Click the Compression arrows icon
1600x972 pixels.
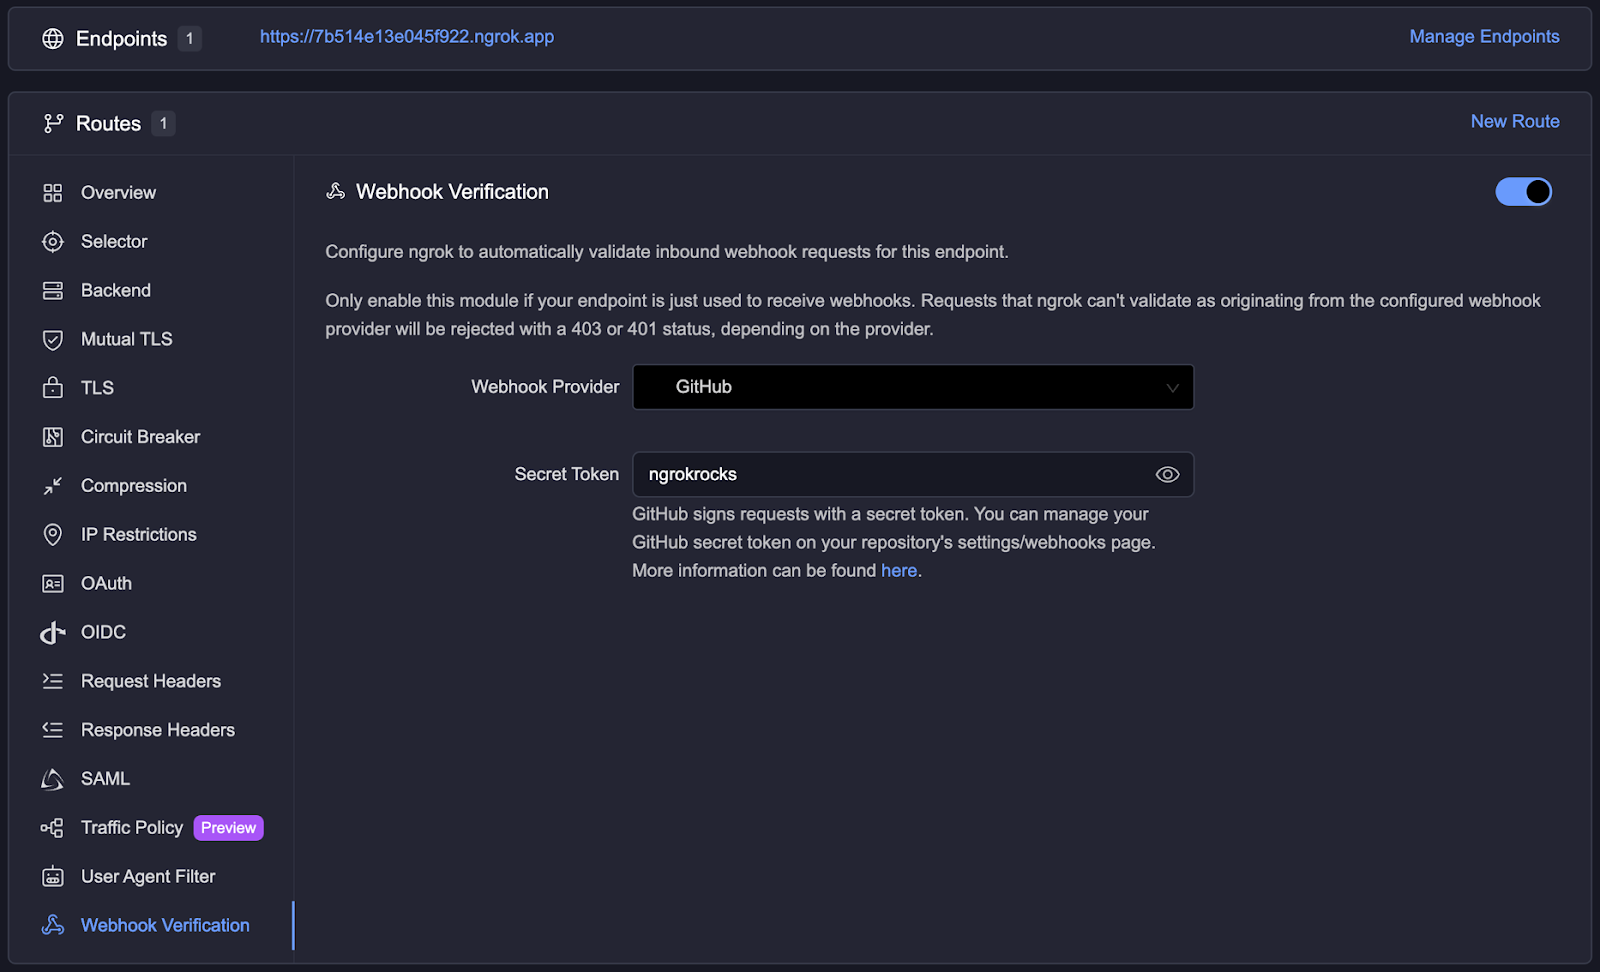pos(53,486)
